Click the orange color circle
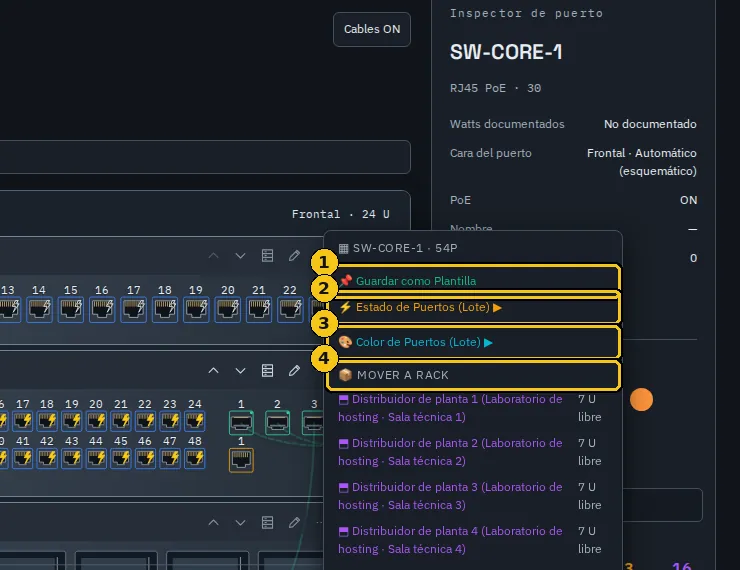This screenshot has width=740, height=570. [x=641, y=400]
